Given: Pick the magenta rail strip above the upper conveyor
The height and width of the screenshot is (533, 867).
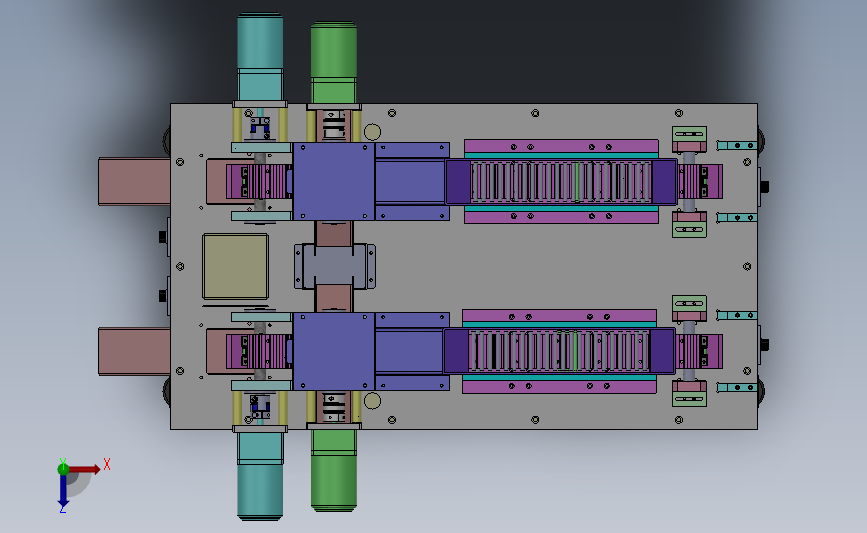Looking at the screenshot, I should 561,147.
